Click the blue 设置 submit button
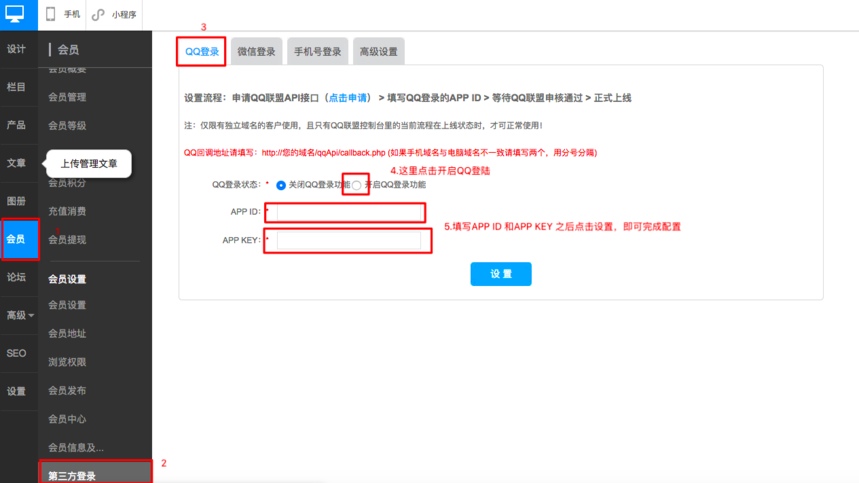The width and height of the screenshot is (859, 483). click(501, 274)
